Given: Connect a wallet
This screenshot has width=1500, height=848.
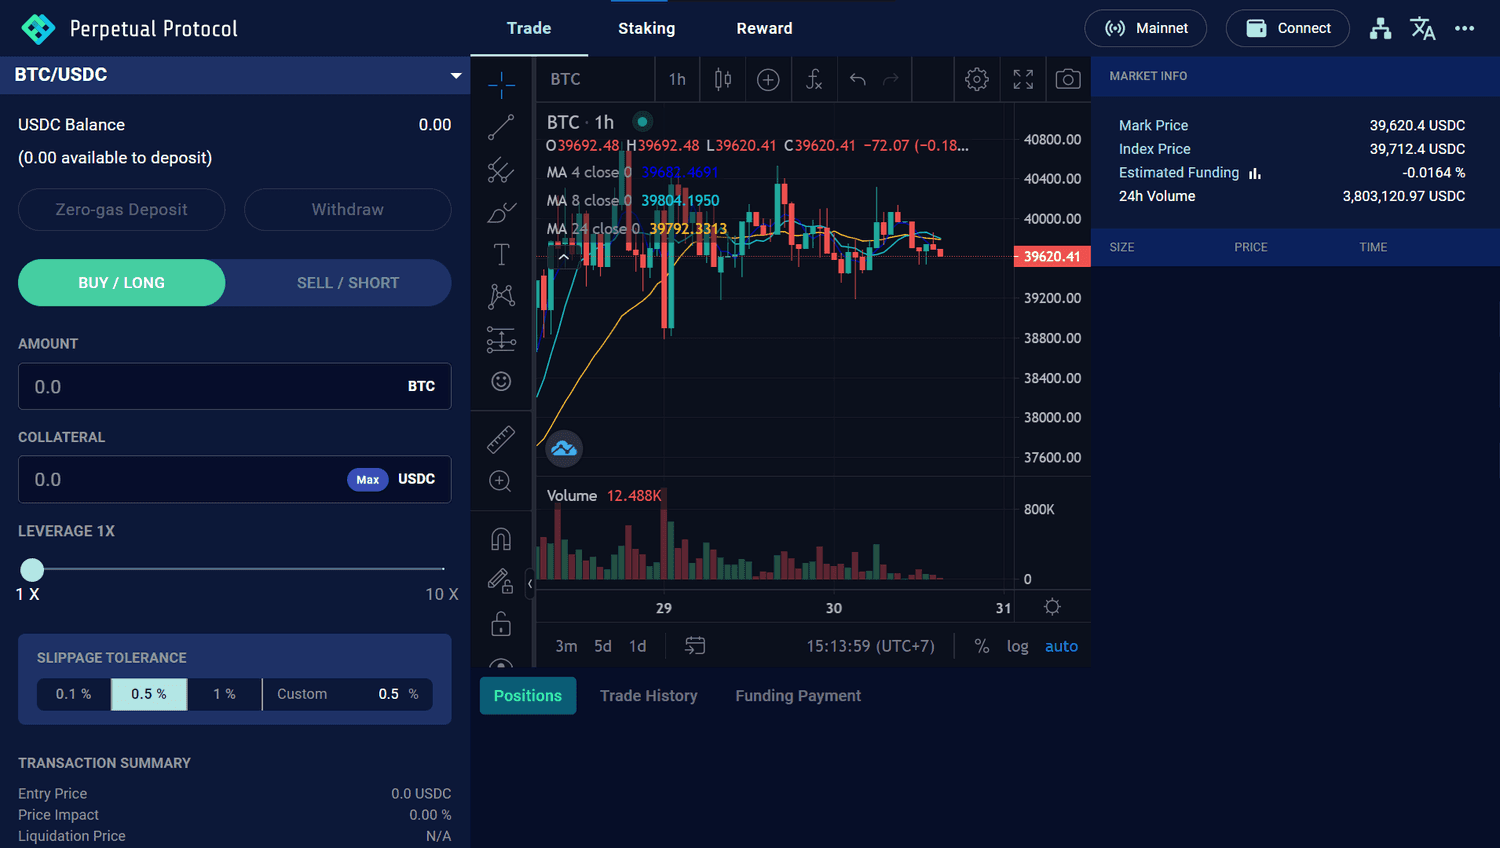Looking at the screenshot, I should [1288, 28].
